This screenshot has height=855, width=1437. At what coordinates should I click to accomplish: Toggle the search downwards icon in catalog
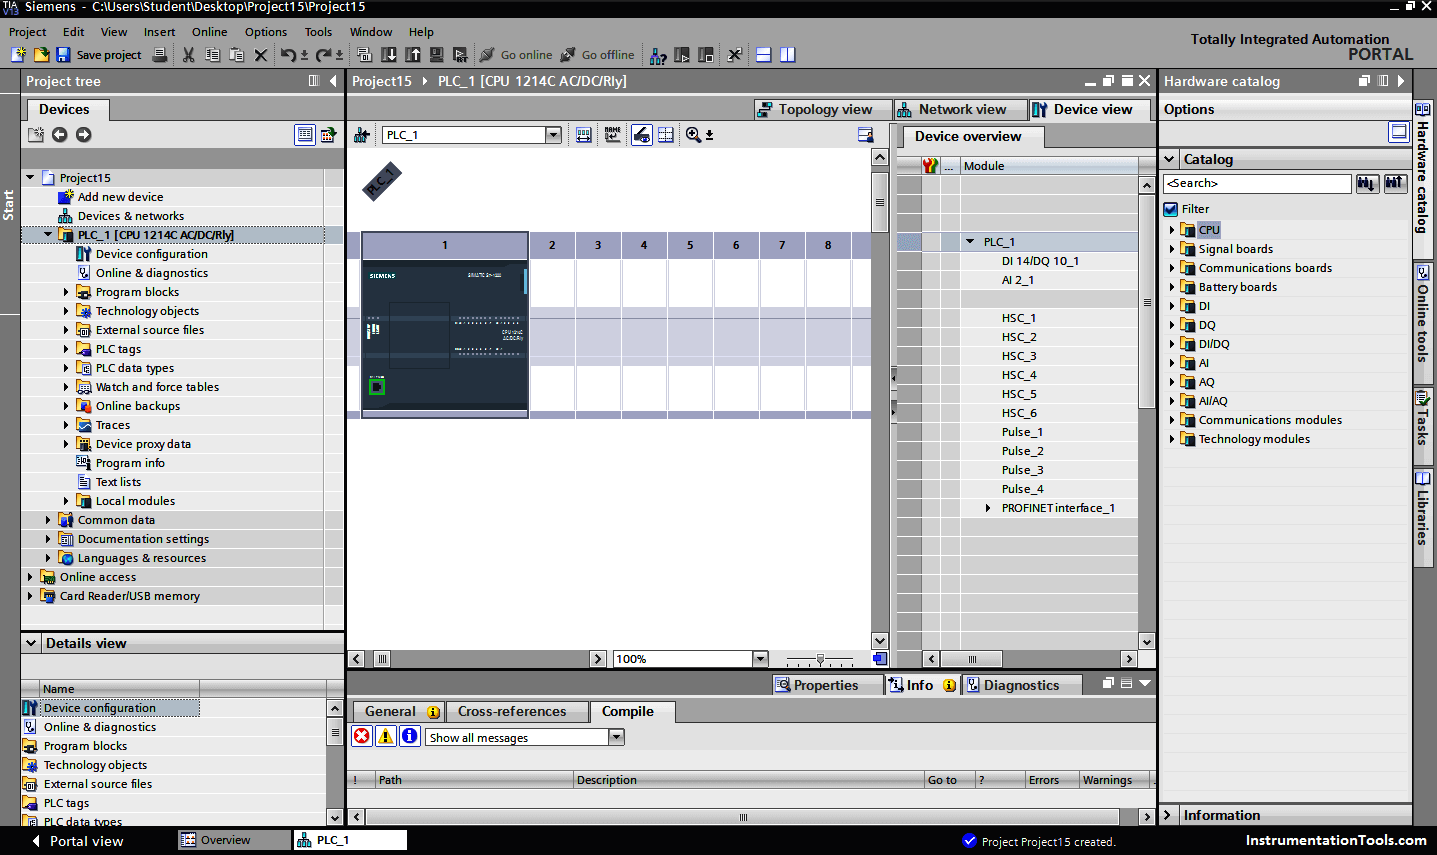1367,183
